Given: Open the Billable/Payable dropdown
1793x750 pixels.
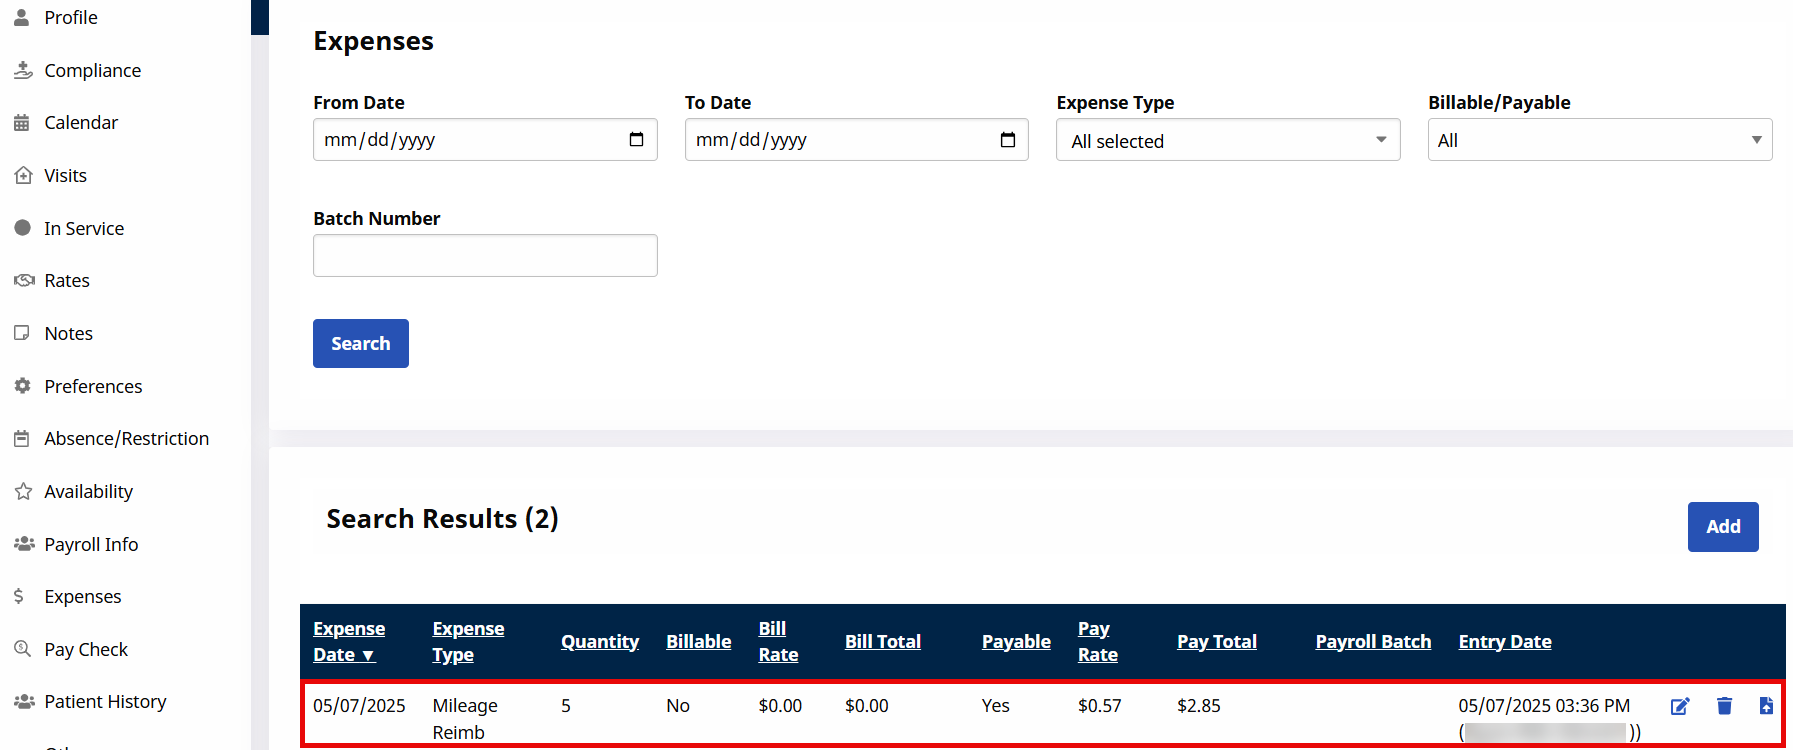Looking at the screenshot, I should [1599, 141].
